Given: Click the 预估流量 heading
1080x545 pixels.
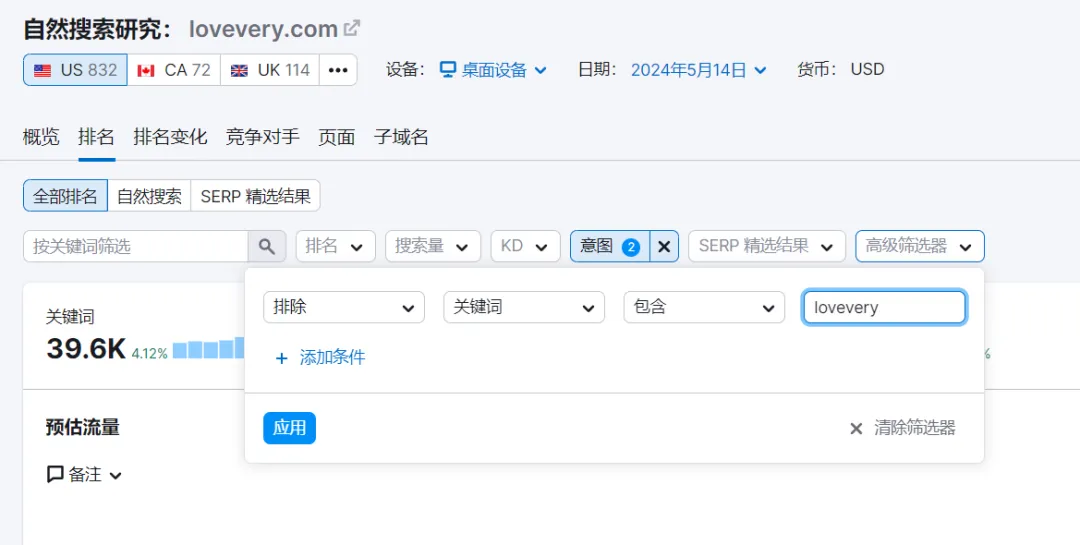Looking at the screenshot, I should [x=83, y=427].
